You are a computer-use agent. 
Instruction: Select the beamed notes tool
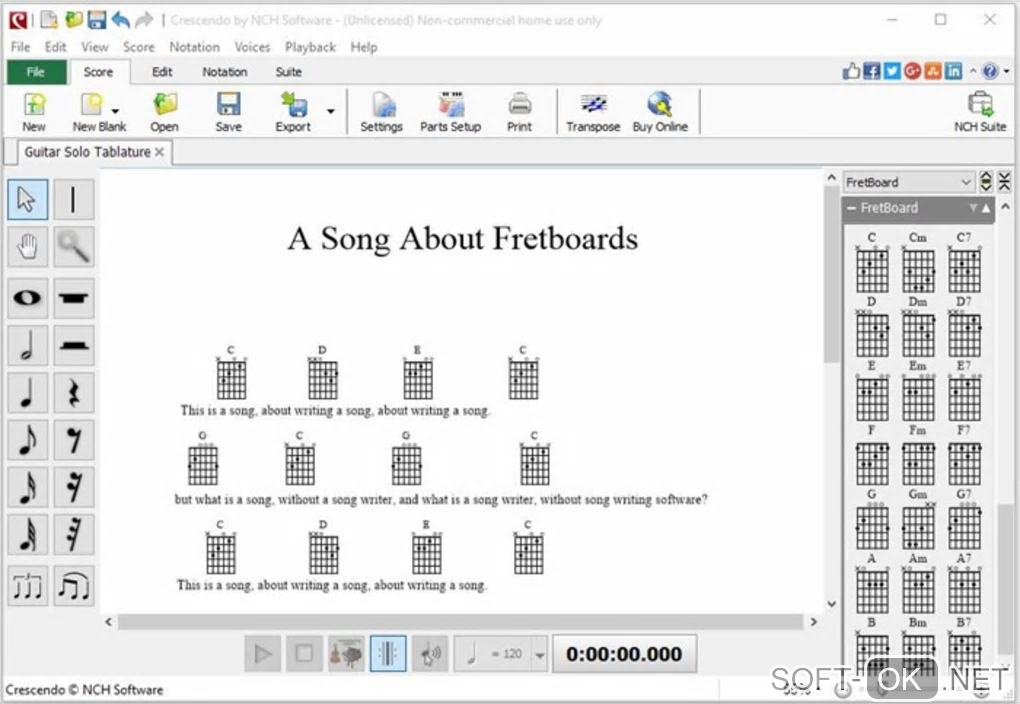point(74,586)
